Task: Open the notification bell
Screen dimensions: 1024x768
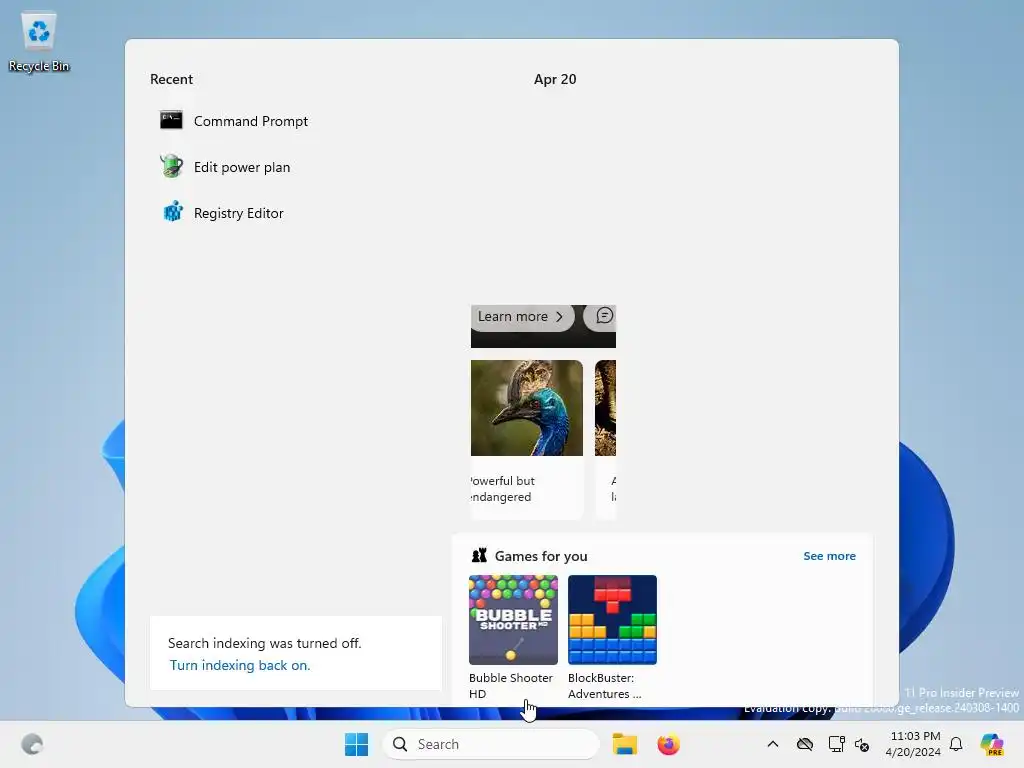Action: 956,744
